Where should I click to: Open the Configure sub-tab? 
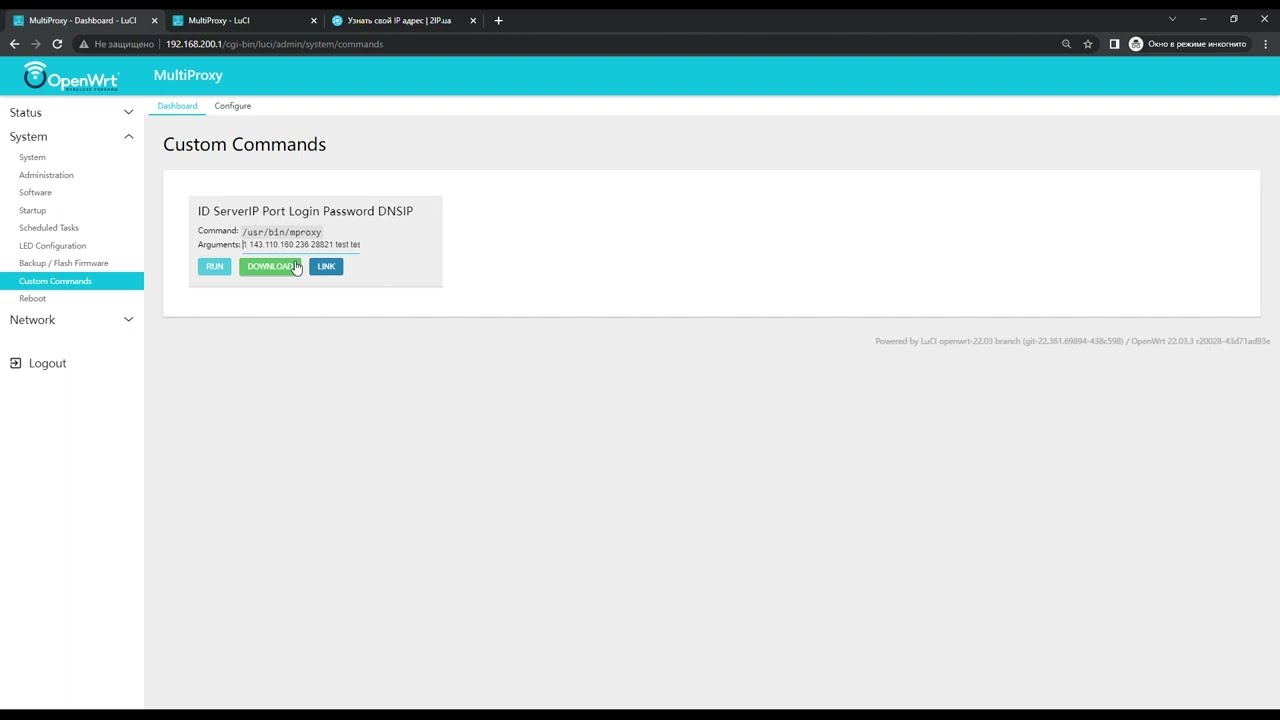point(232,106)
